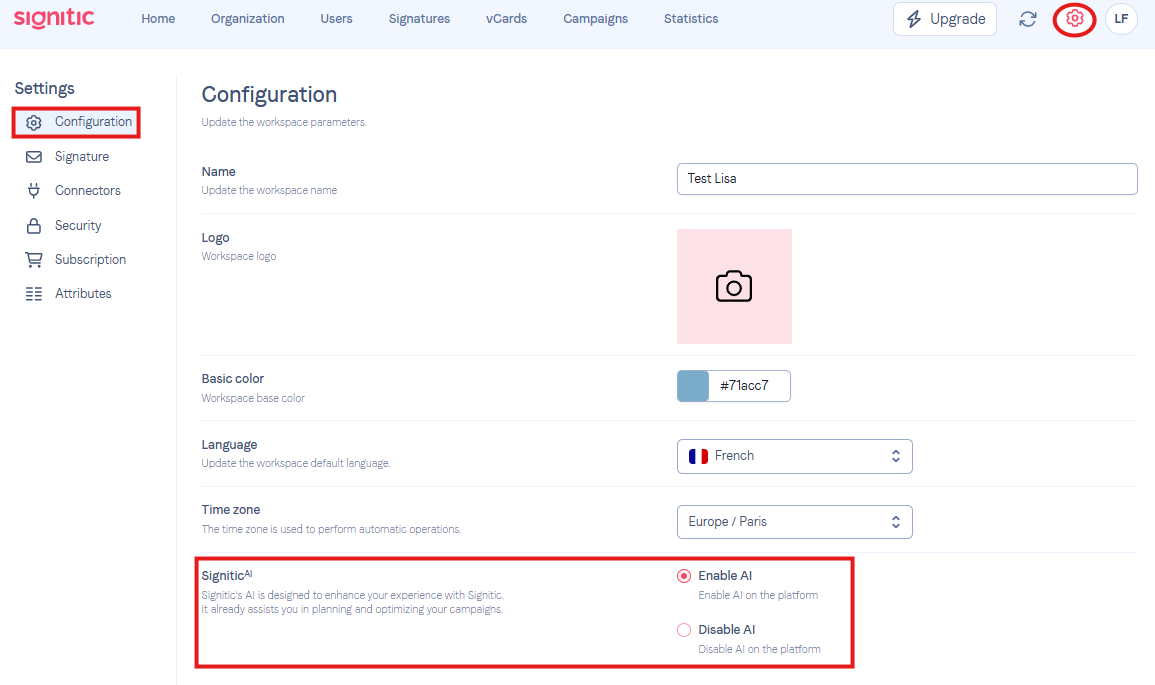Click the Settings sidebar heading

(45, 88)
